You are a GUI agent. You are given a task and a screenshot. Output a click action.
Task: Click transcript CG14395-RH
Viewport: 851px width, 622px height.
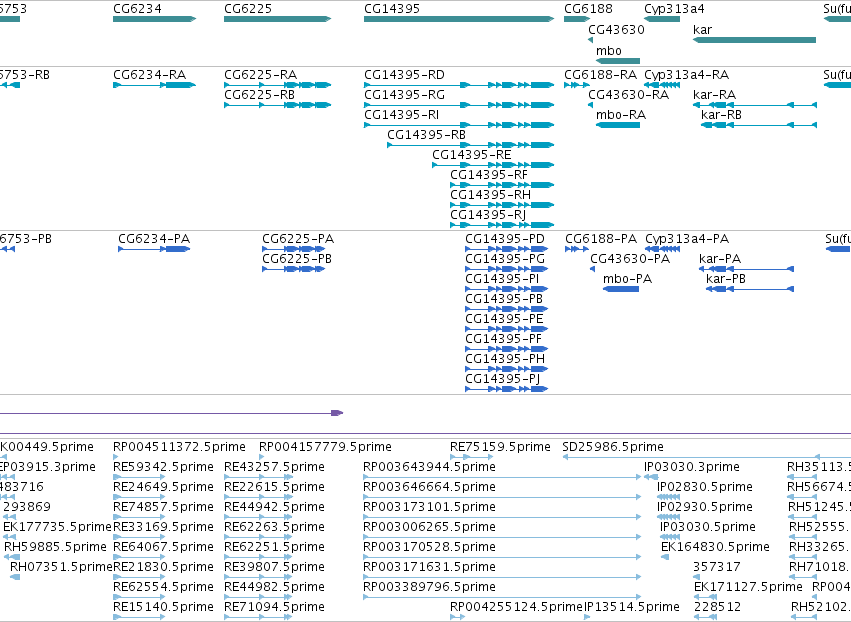click(491, 195)
